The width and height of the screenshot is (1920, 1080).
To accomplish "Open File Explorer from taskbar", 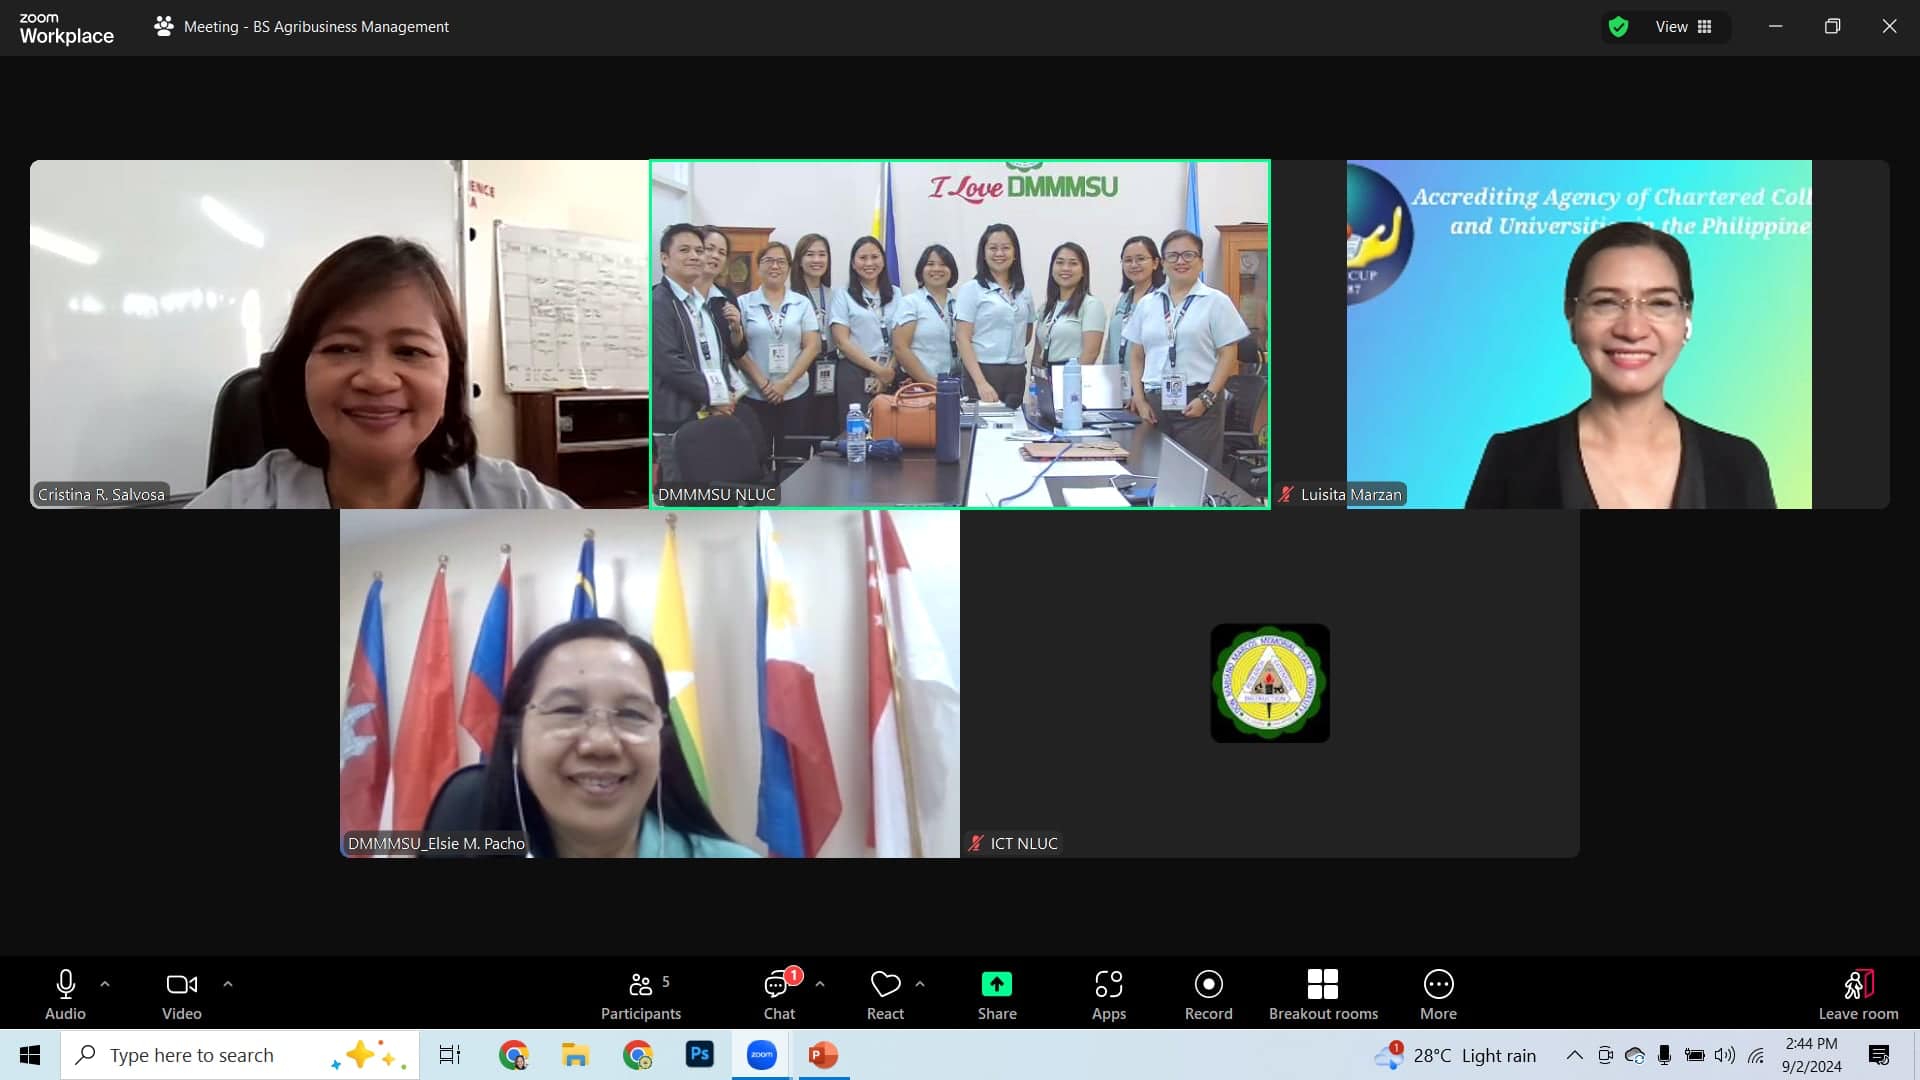I will tap(575, 1055).
